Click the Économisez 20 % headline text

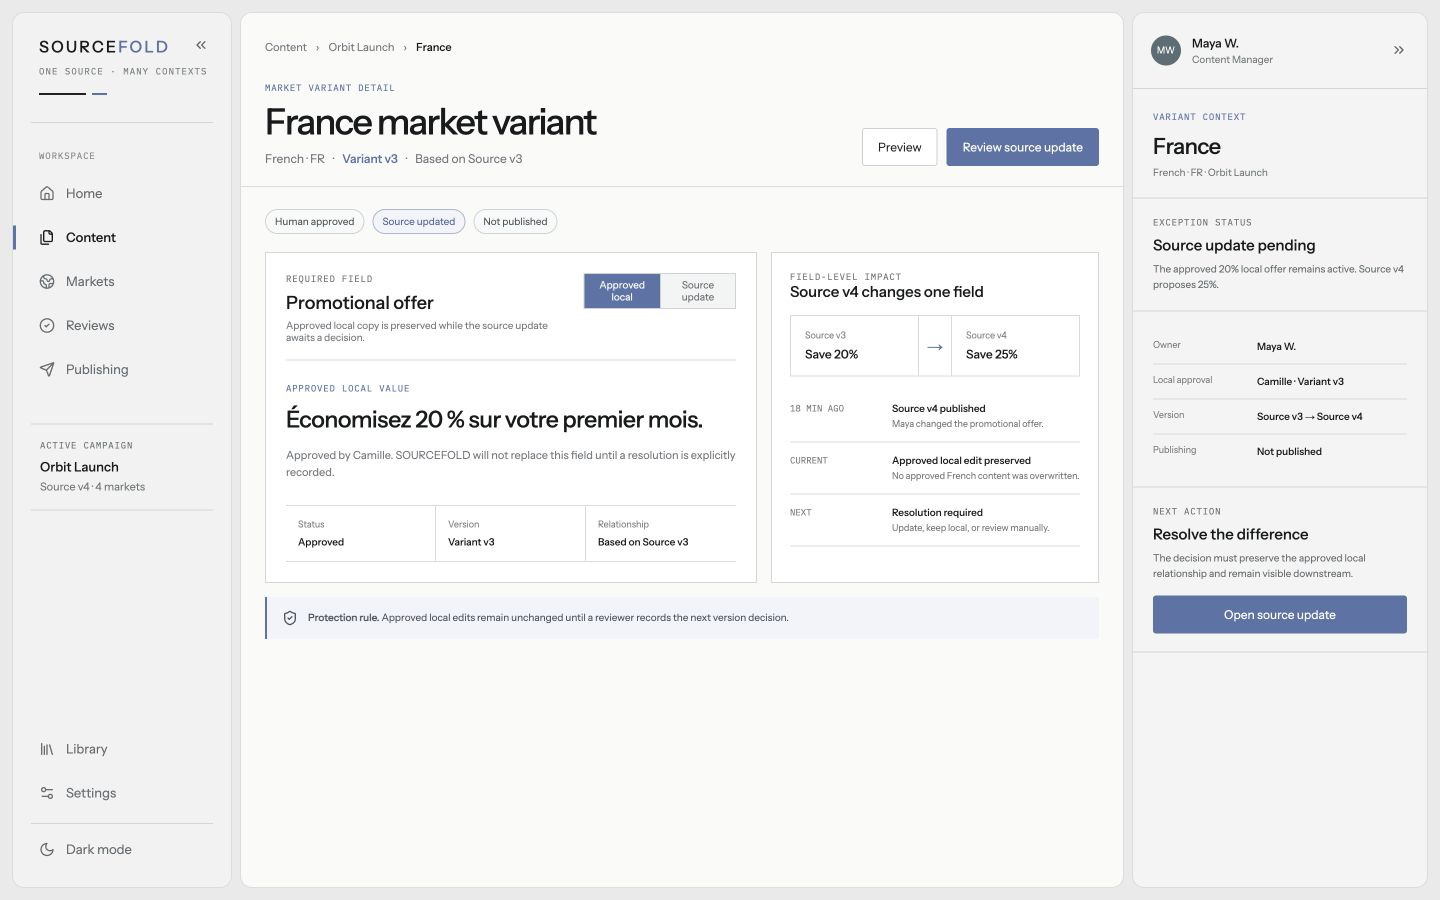pos(494,420)
